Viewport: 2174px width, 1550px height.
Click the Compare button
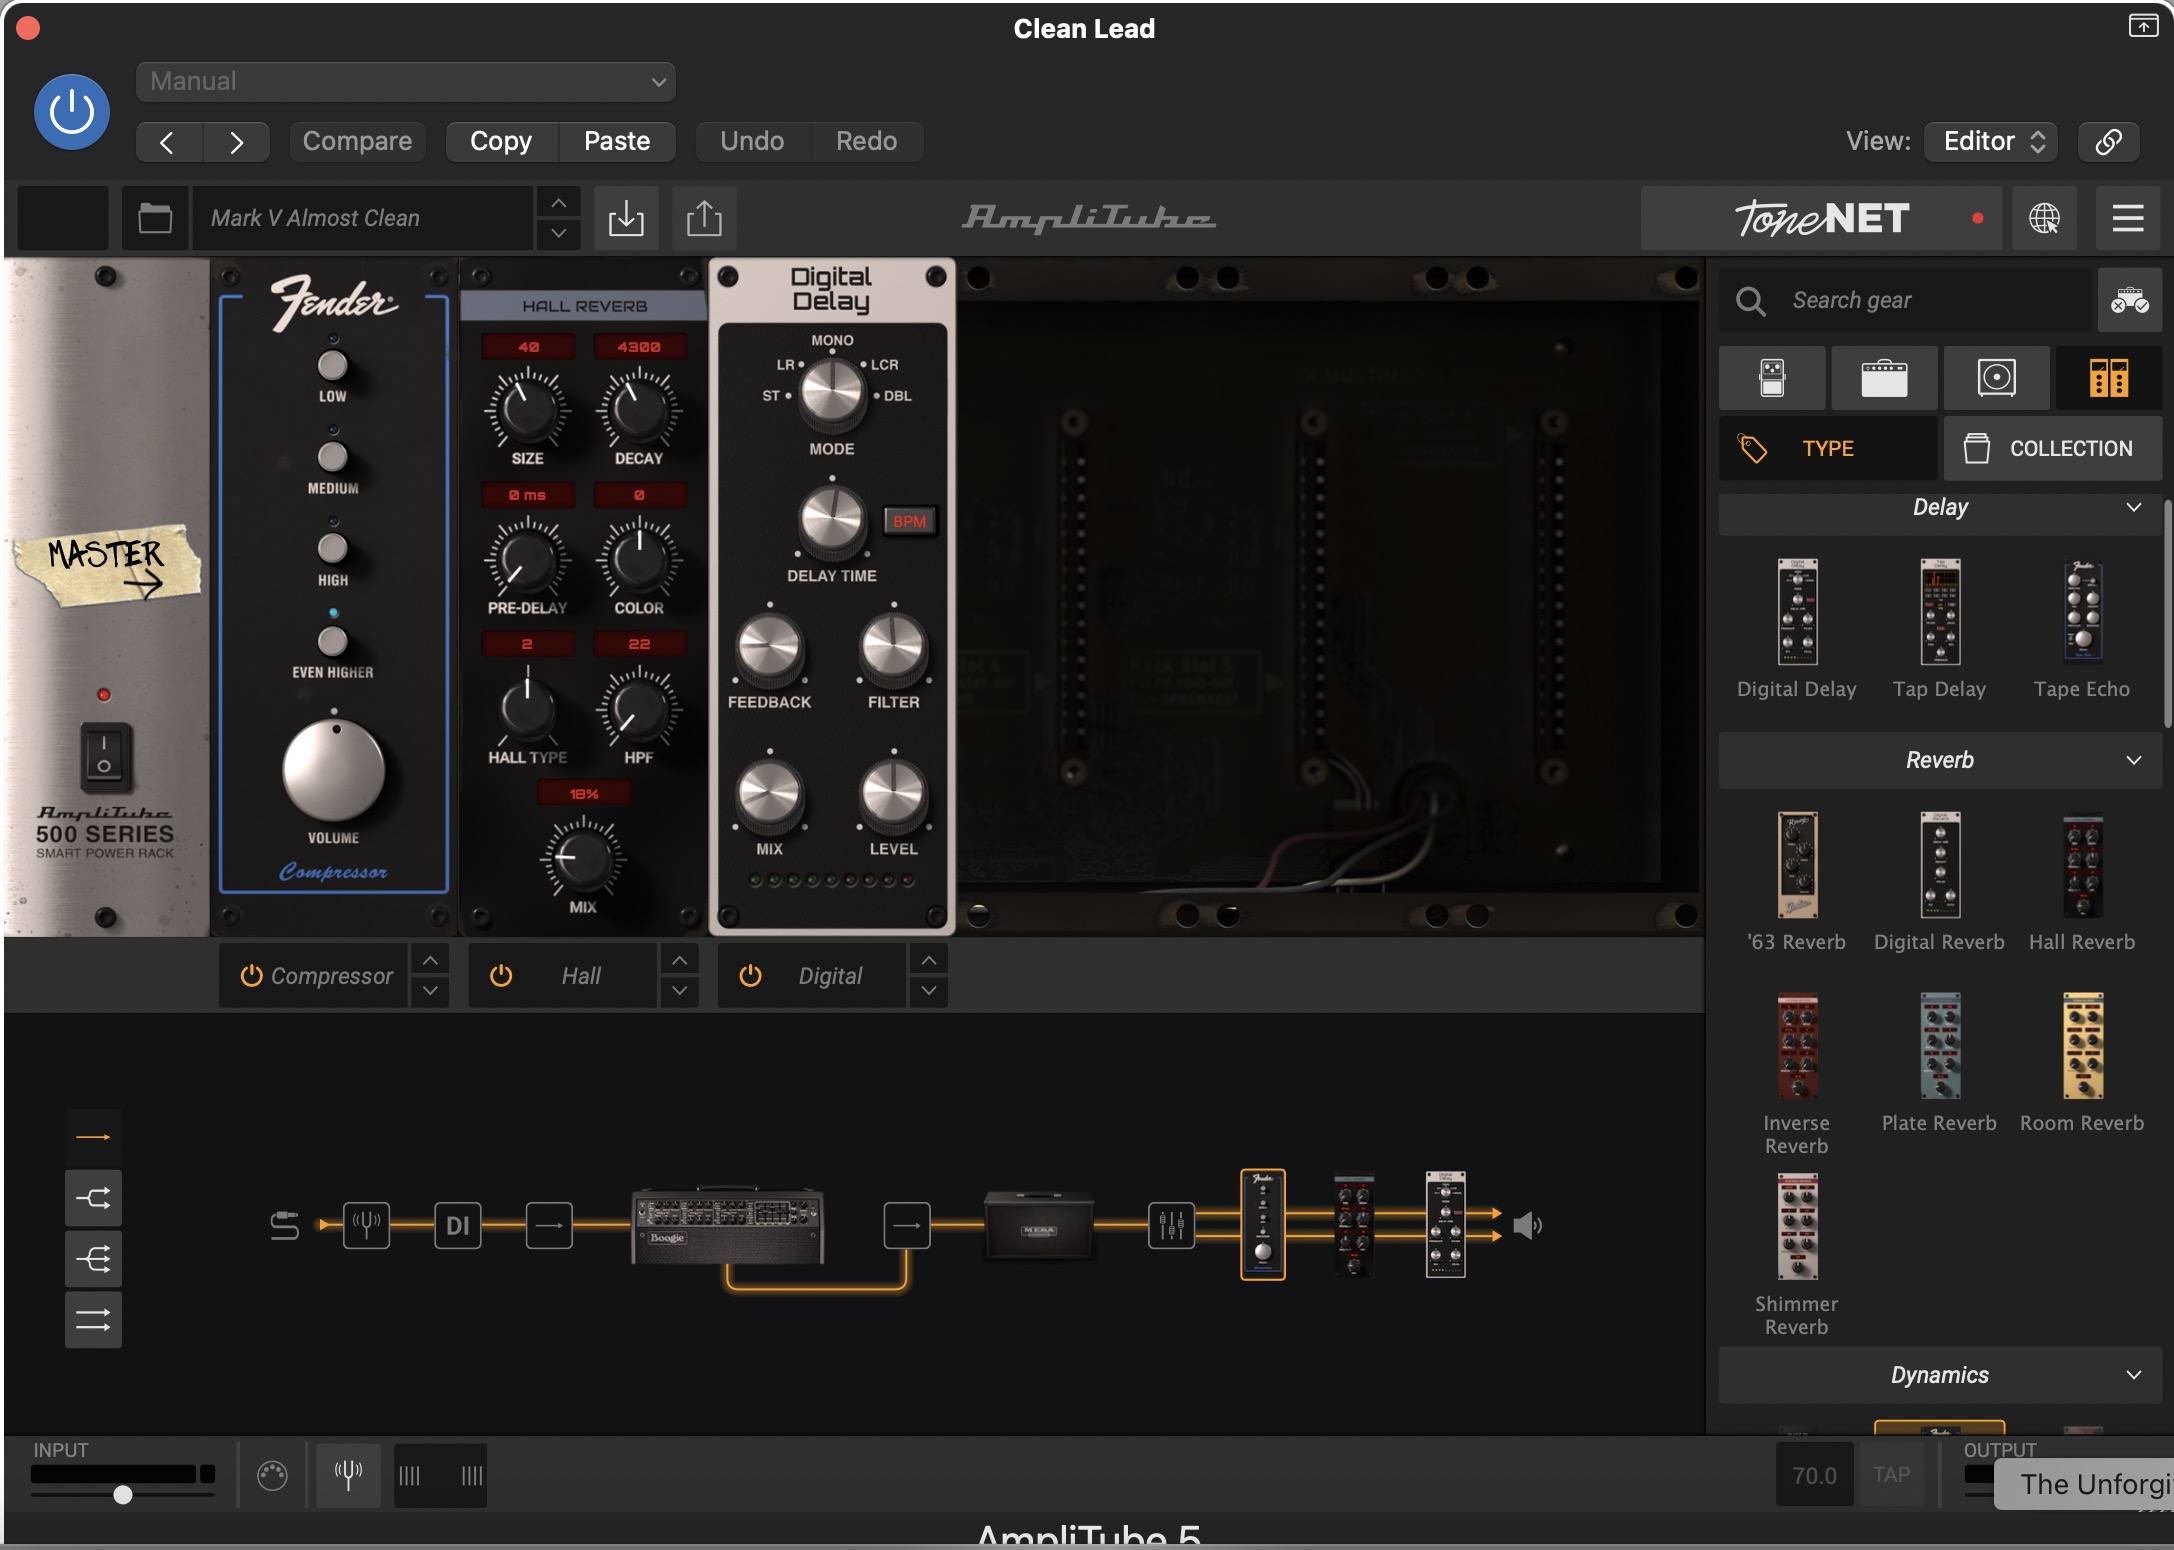click(357, 141)
